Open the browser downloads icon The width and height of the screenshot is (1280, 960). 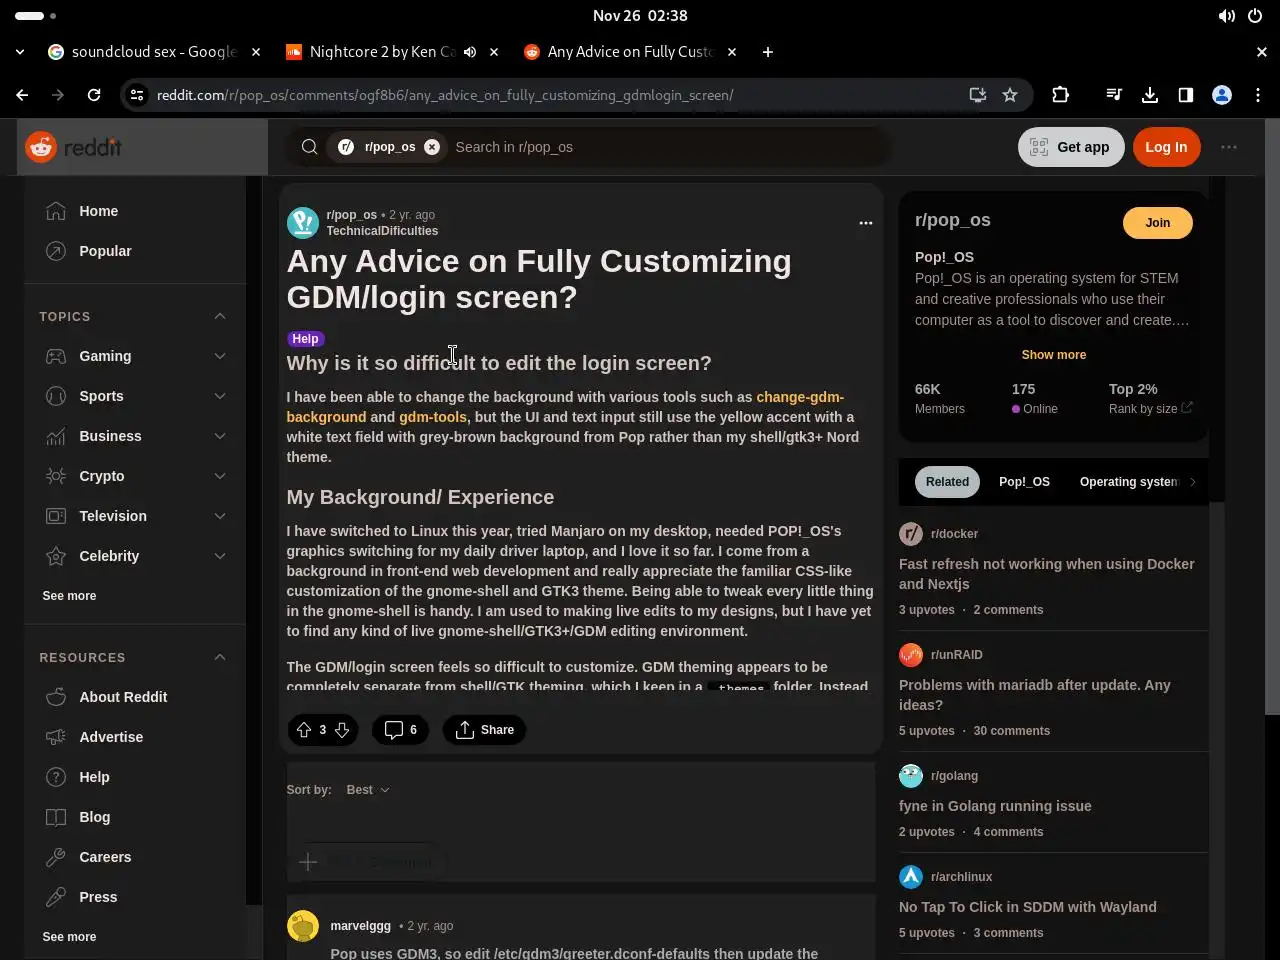tap(1150, 95)
